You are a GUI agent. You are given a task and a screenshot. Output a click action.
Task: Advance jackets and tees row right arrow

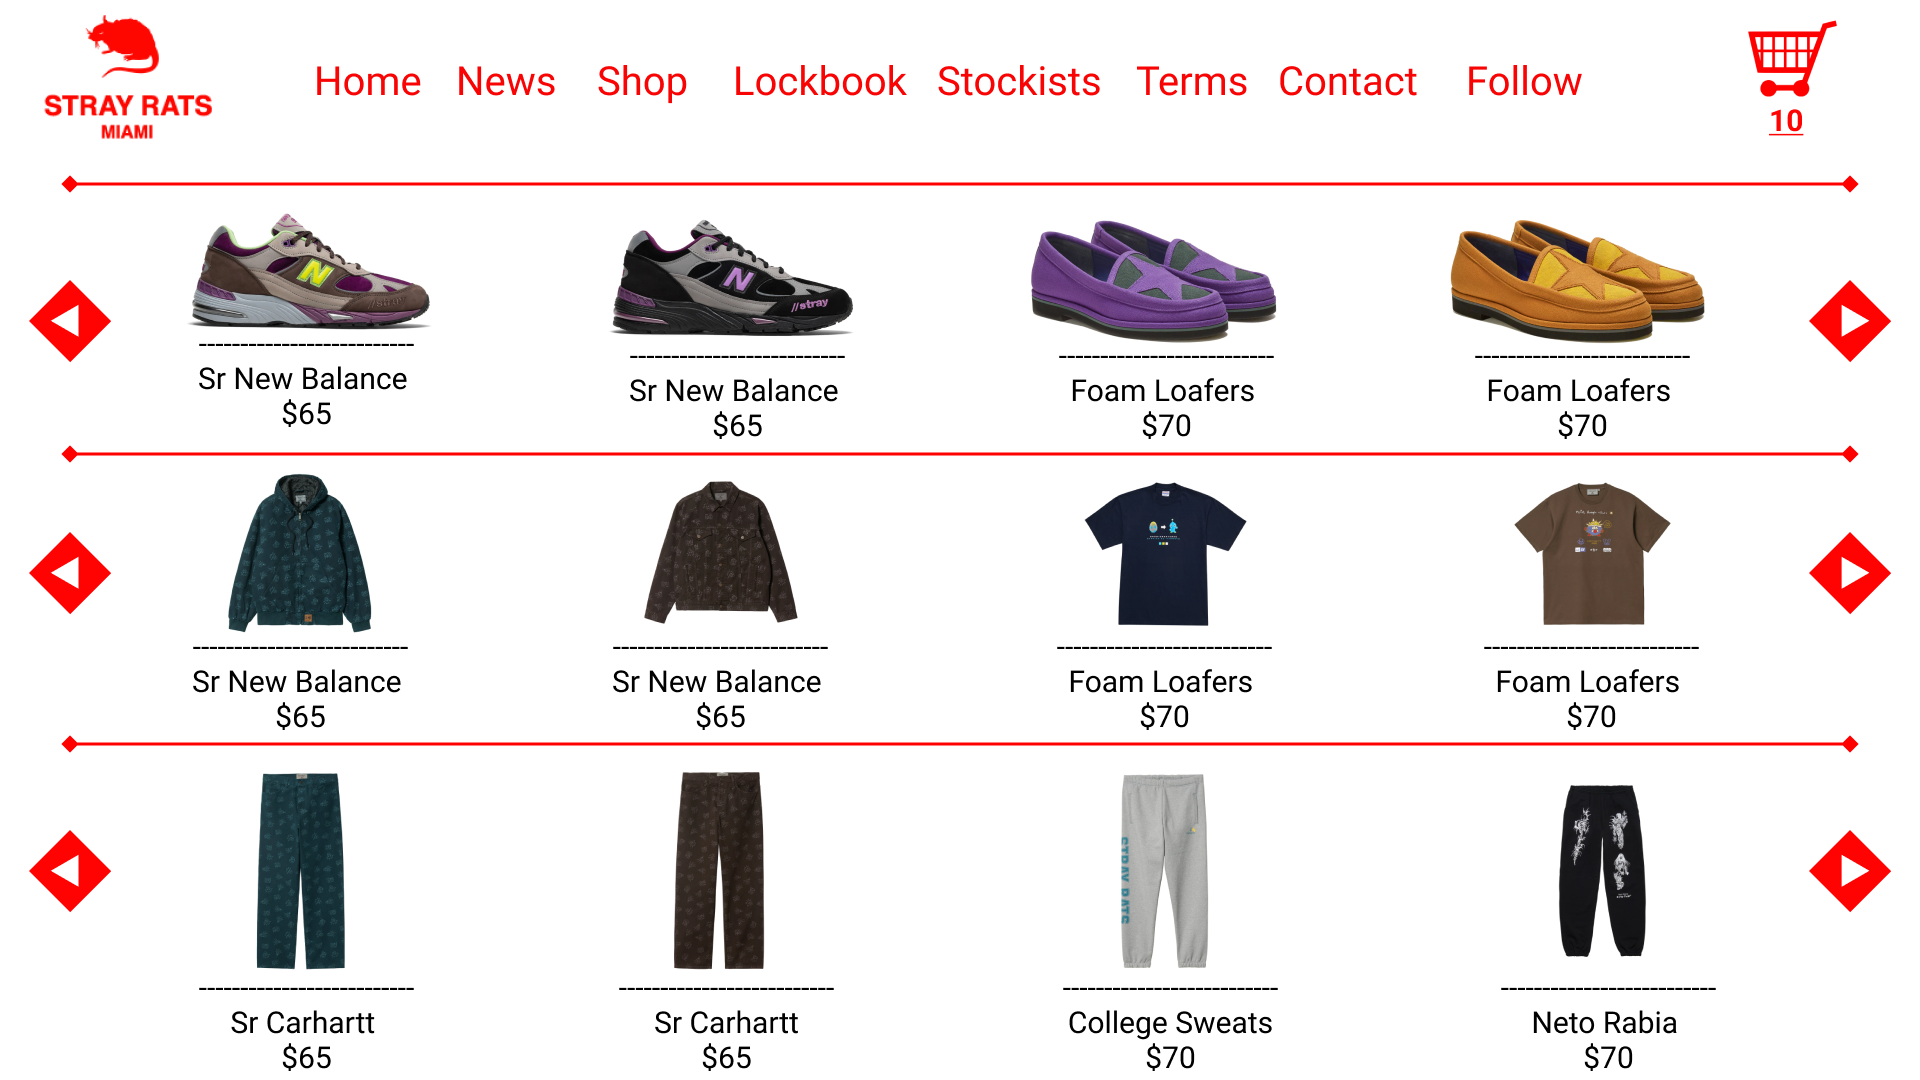point(1850,573)
